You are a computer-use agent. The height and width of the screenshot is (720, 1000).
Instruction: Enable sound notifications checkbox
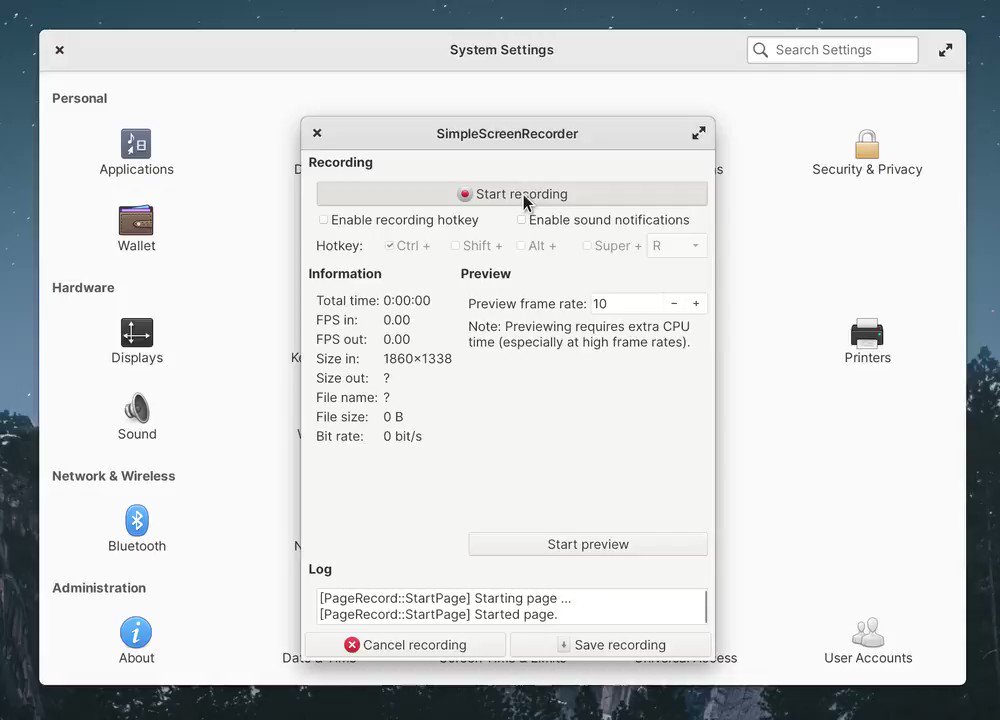click(x=521, y=219)
